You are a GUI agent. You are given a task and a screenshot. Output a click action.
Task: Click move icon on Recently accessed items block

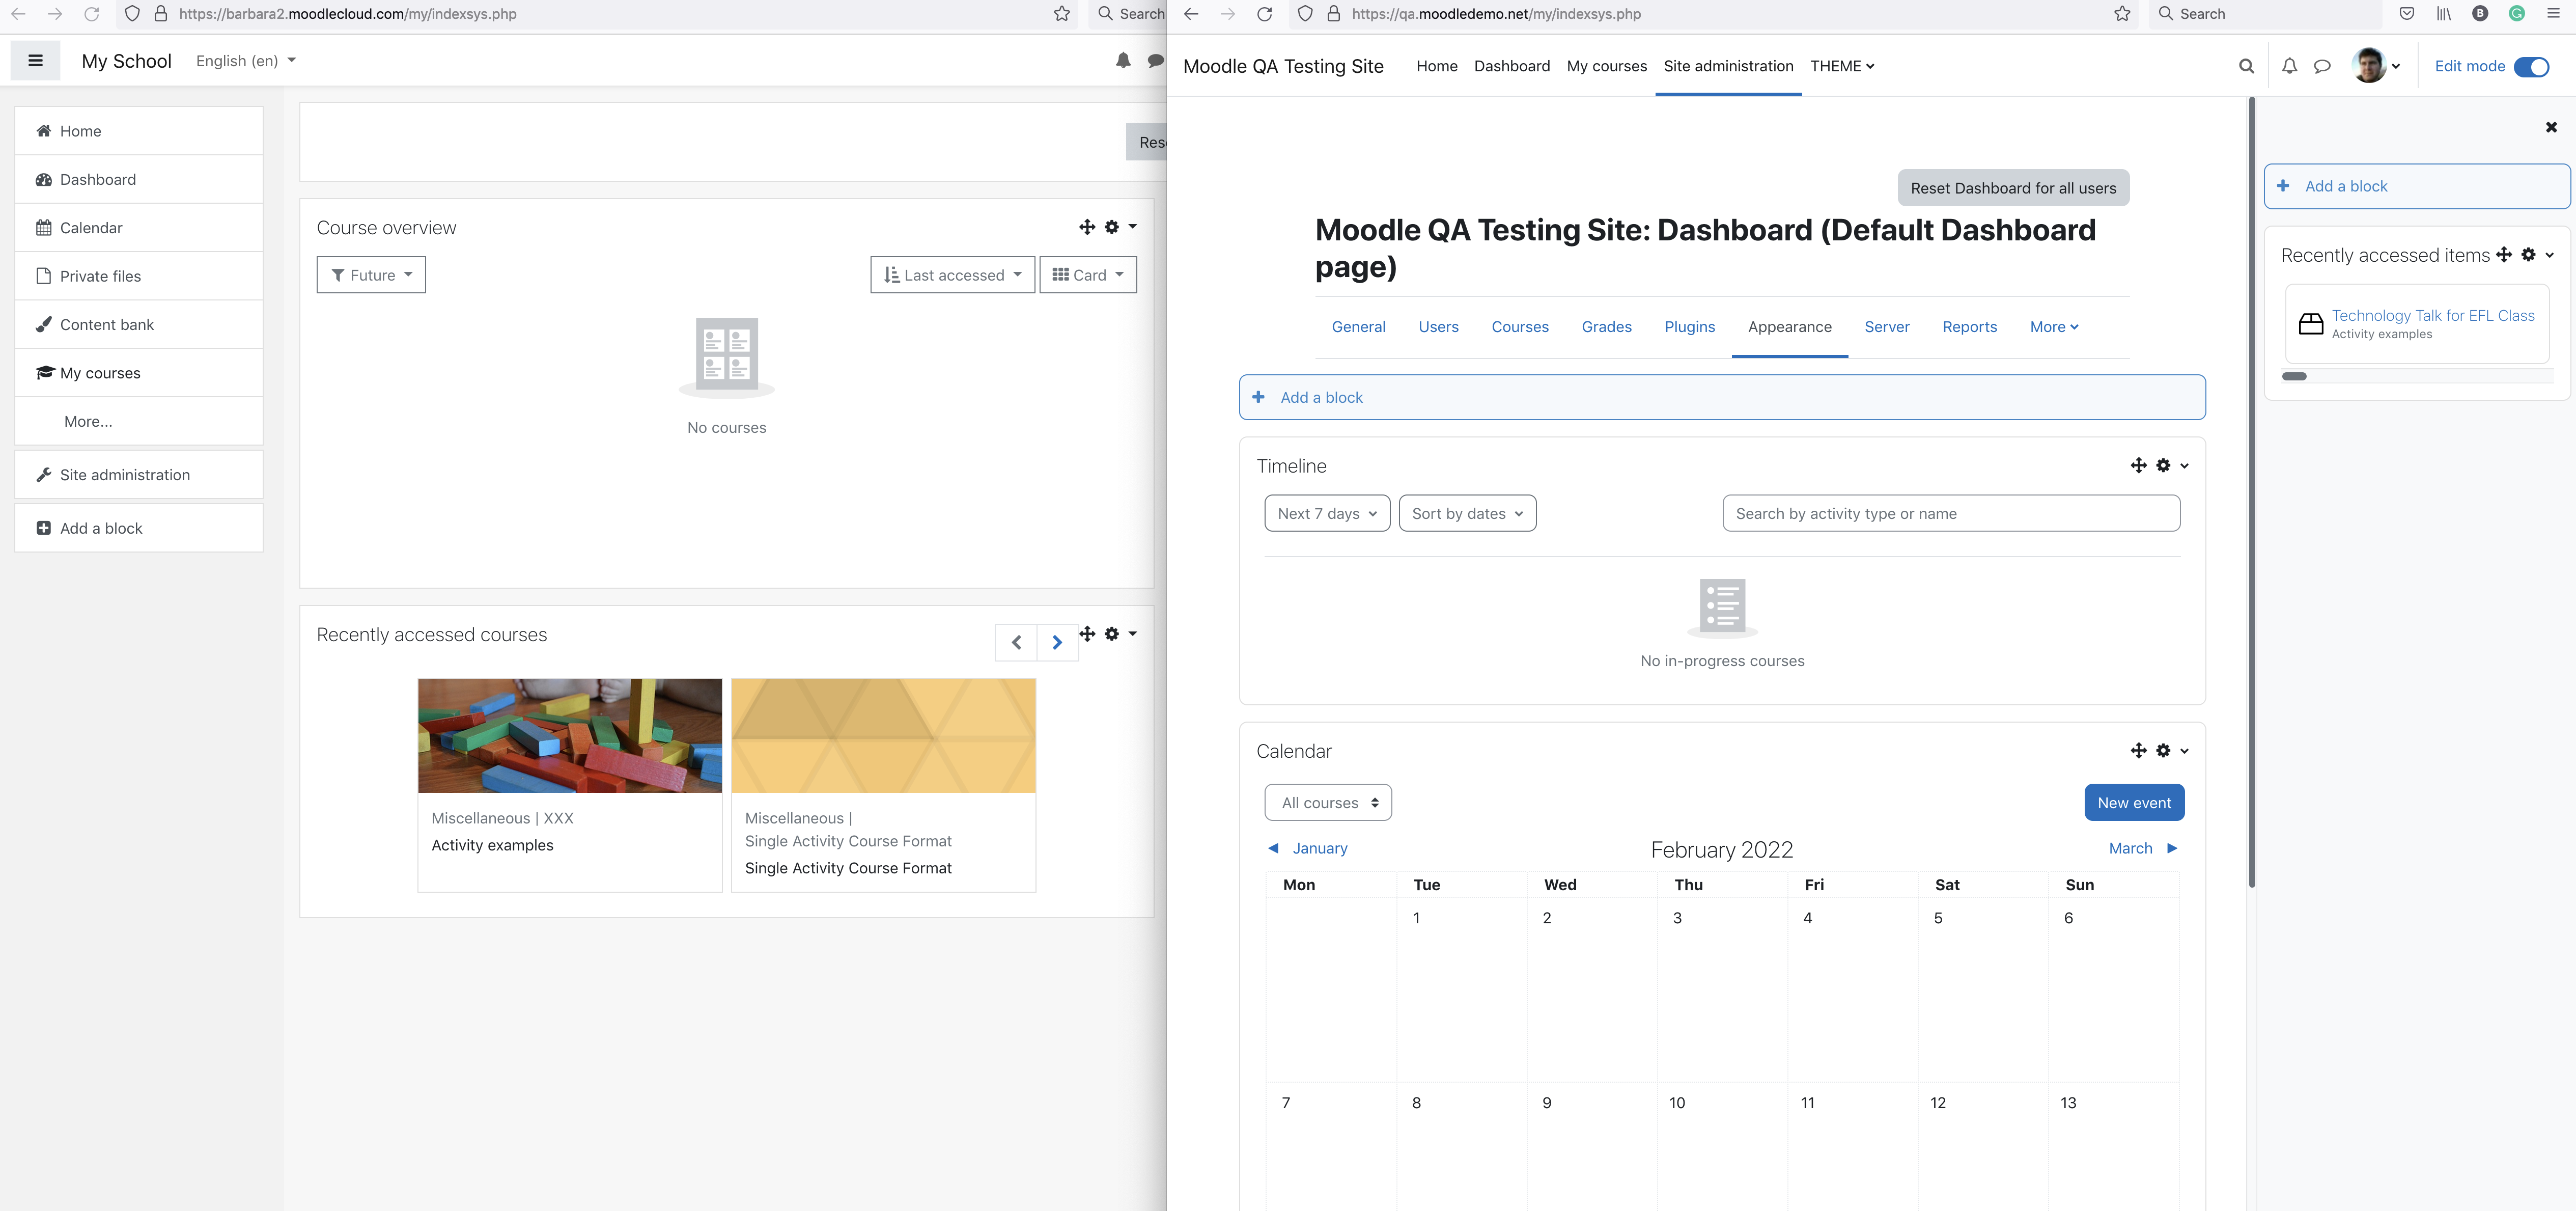tap(2503, 255)
